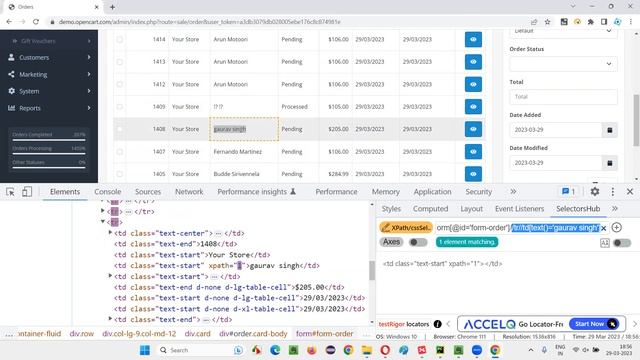640x360 pixels.
Task: View order 1414 with the eye button
Action: (473, 40)
